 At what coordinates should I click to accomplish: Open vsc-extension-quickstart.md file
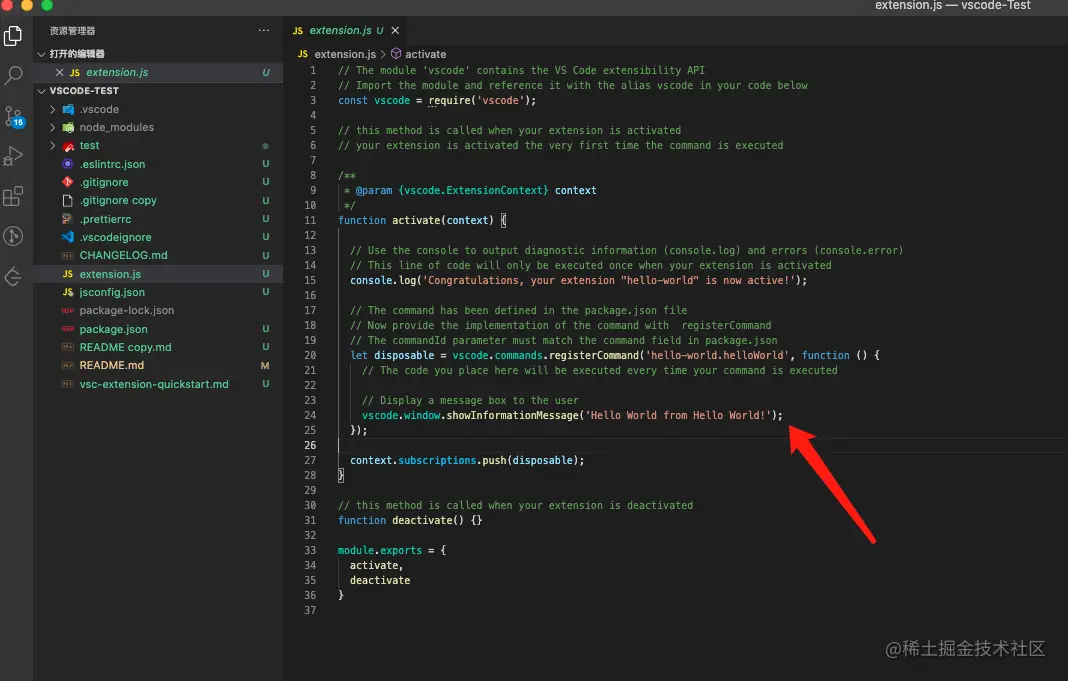click(x=158, y=384)
